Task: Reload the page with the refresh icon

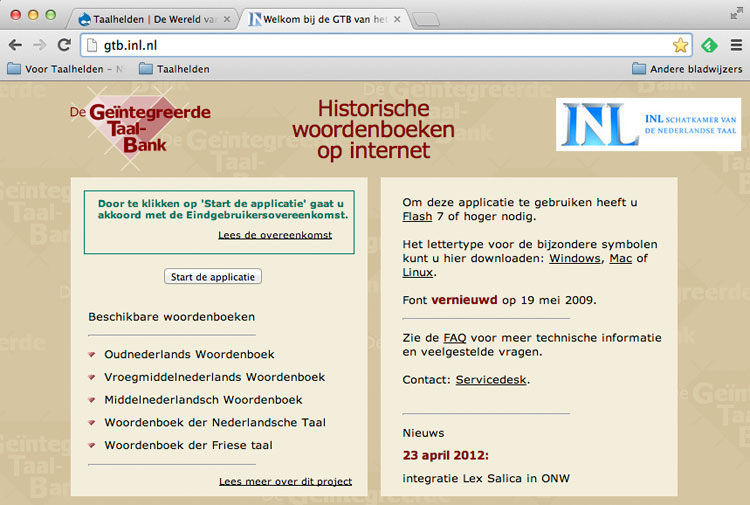Action: [64, 45]
